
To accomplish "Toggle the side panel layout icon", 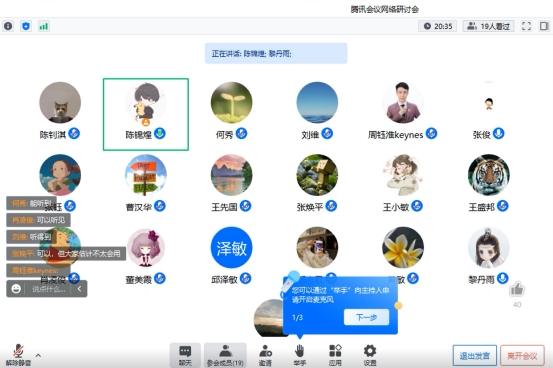I will click(544, 26).
